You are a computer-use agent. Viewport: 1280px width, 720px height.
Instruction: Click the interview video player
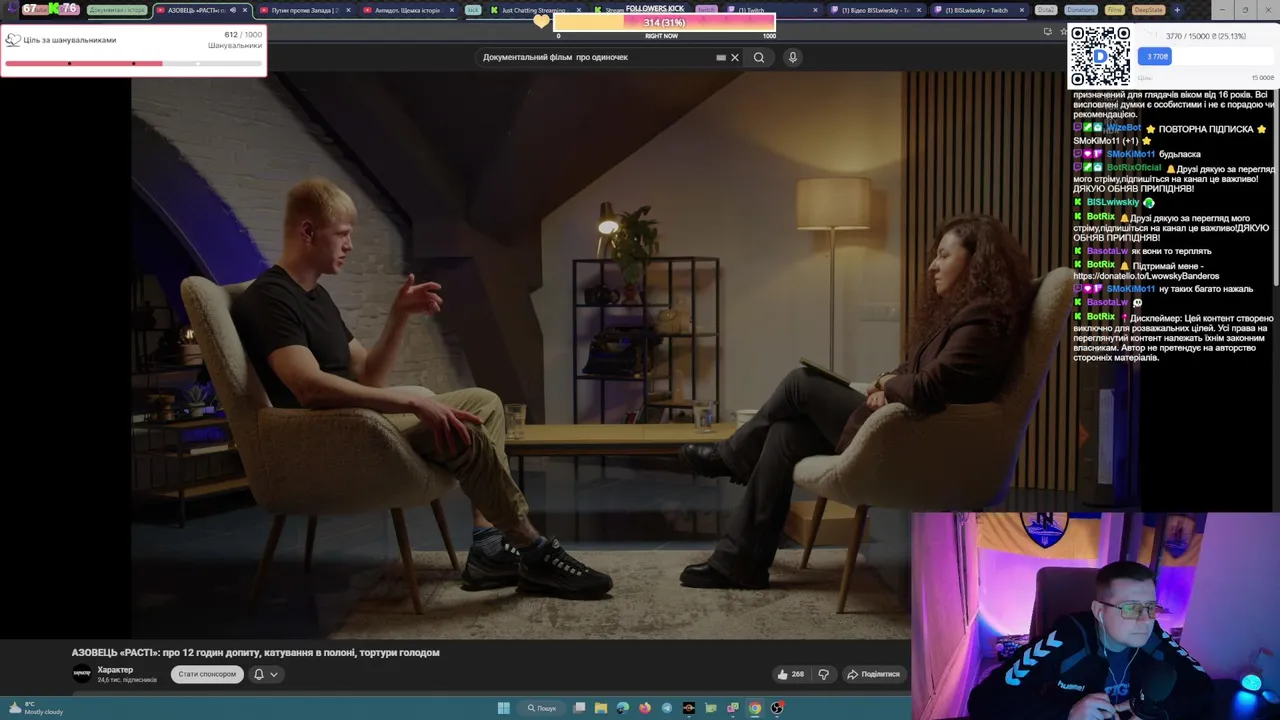521,355
